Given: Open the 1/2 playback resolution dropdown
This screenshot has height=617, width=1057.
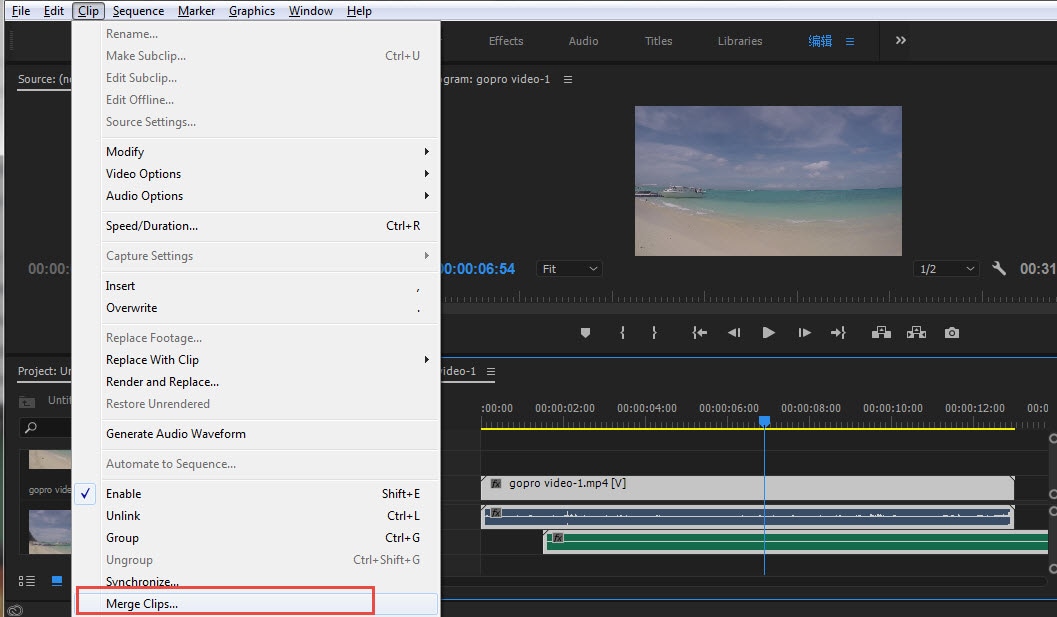Looking at the screenshot, I should tap(945, 269).
